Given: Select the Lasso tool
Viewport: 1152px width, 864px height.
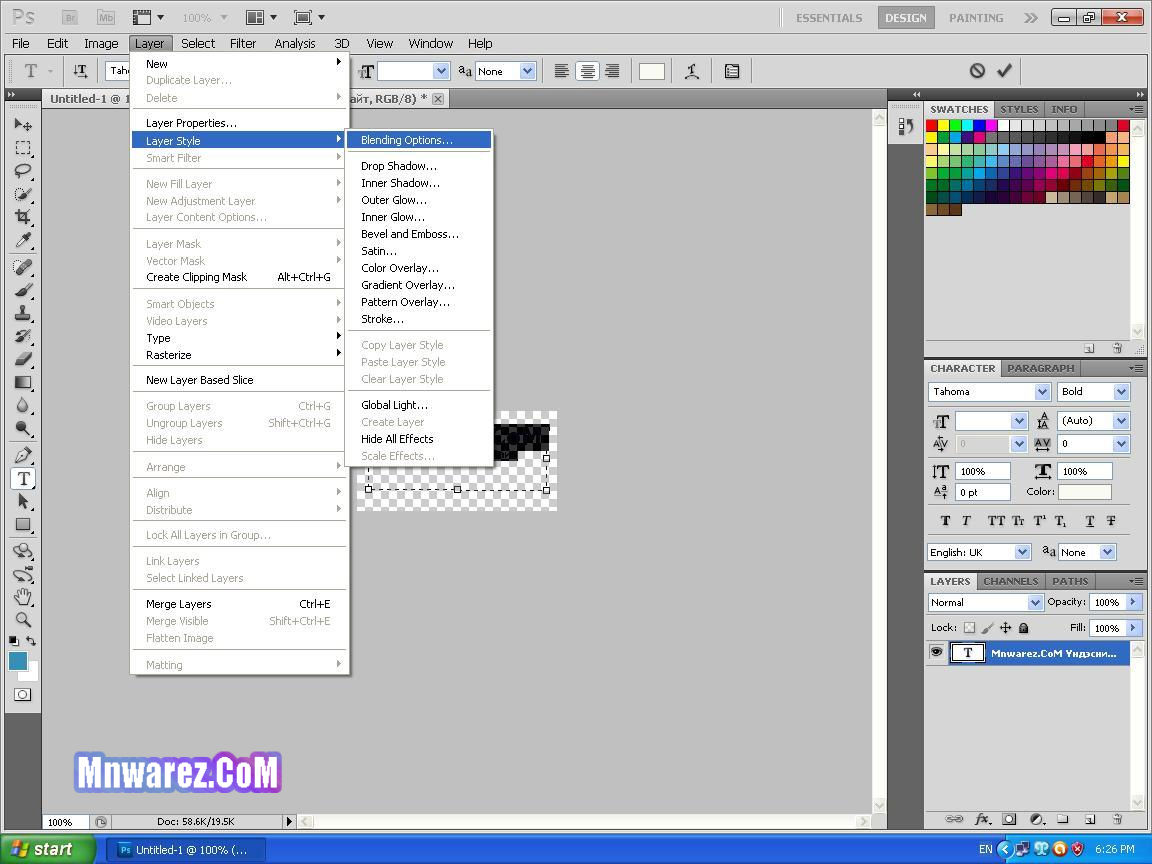Looking at the screenshot, I should coord(23,171).
